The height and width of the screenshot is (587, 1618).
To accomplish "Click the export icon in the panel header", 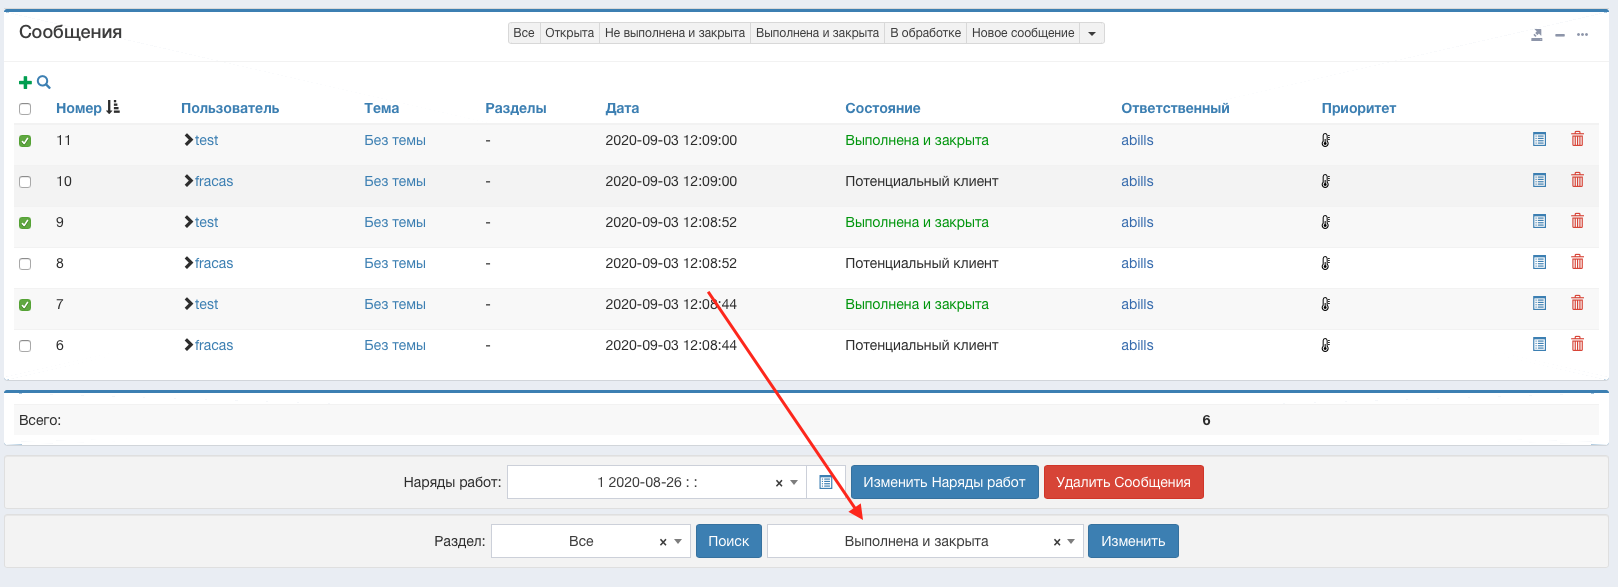I will pos(1536,35).
